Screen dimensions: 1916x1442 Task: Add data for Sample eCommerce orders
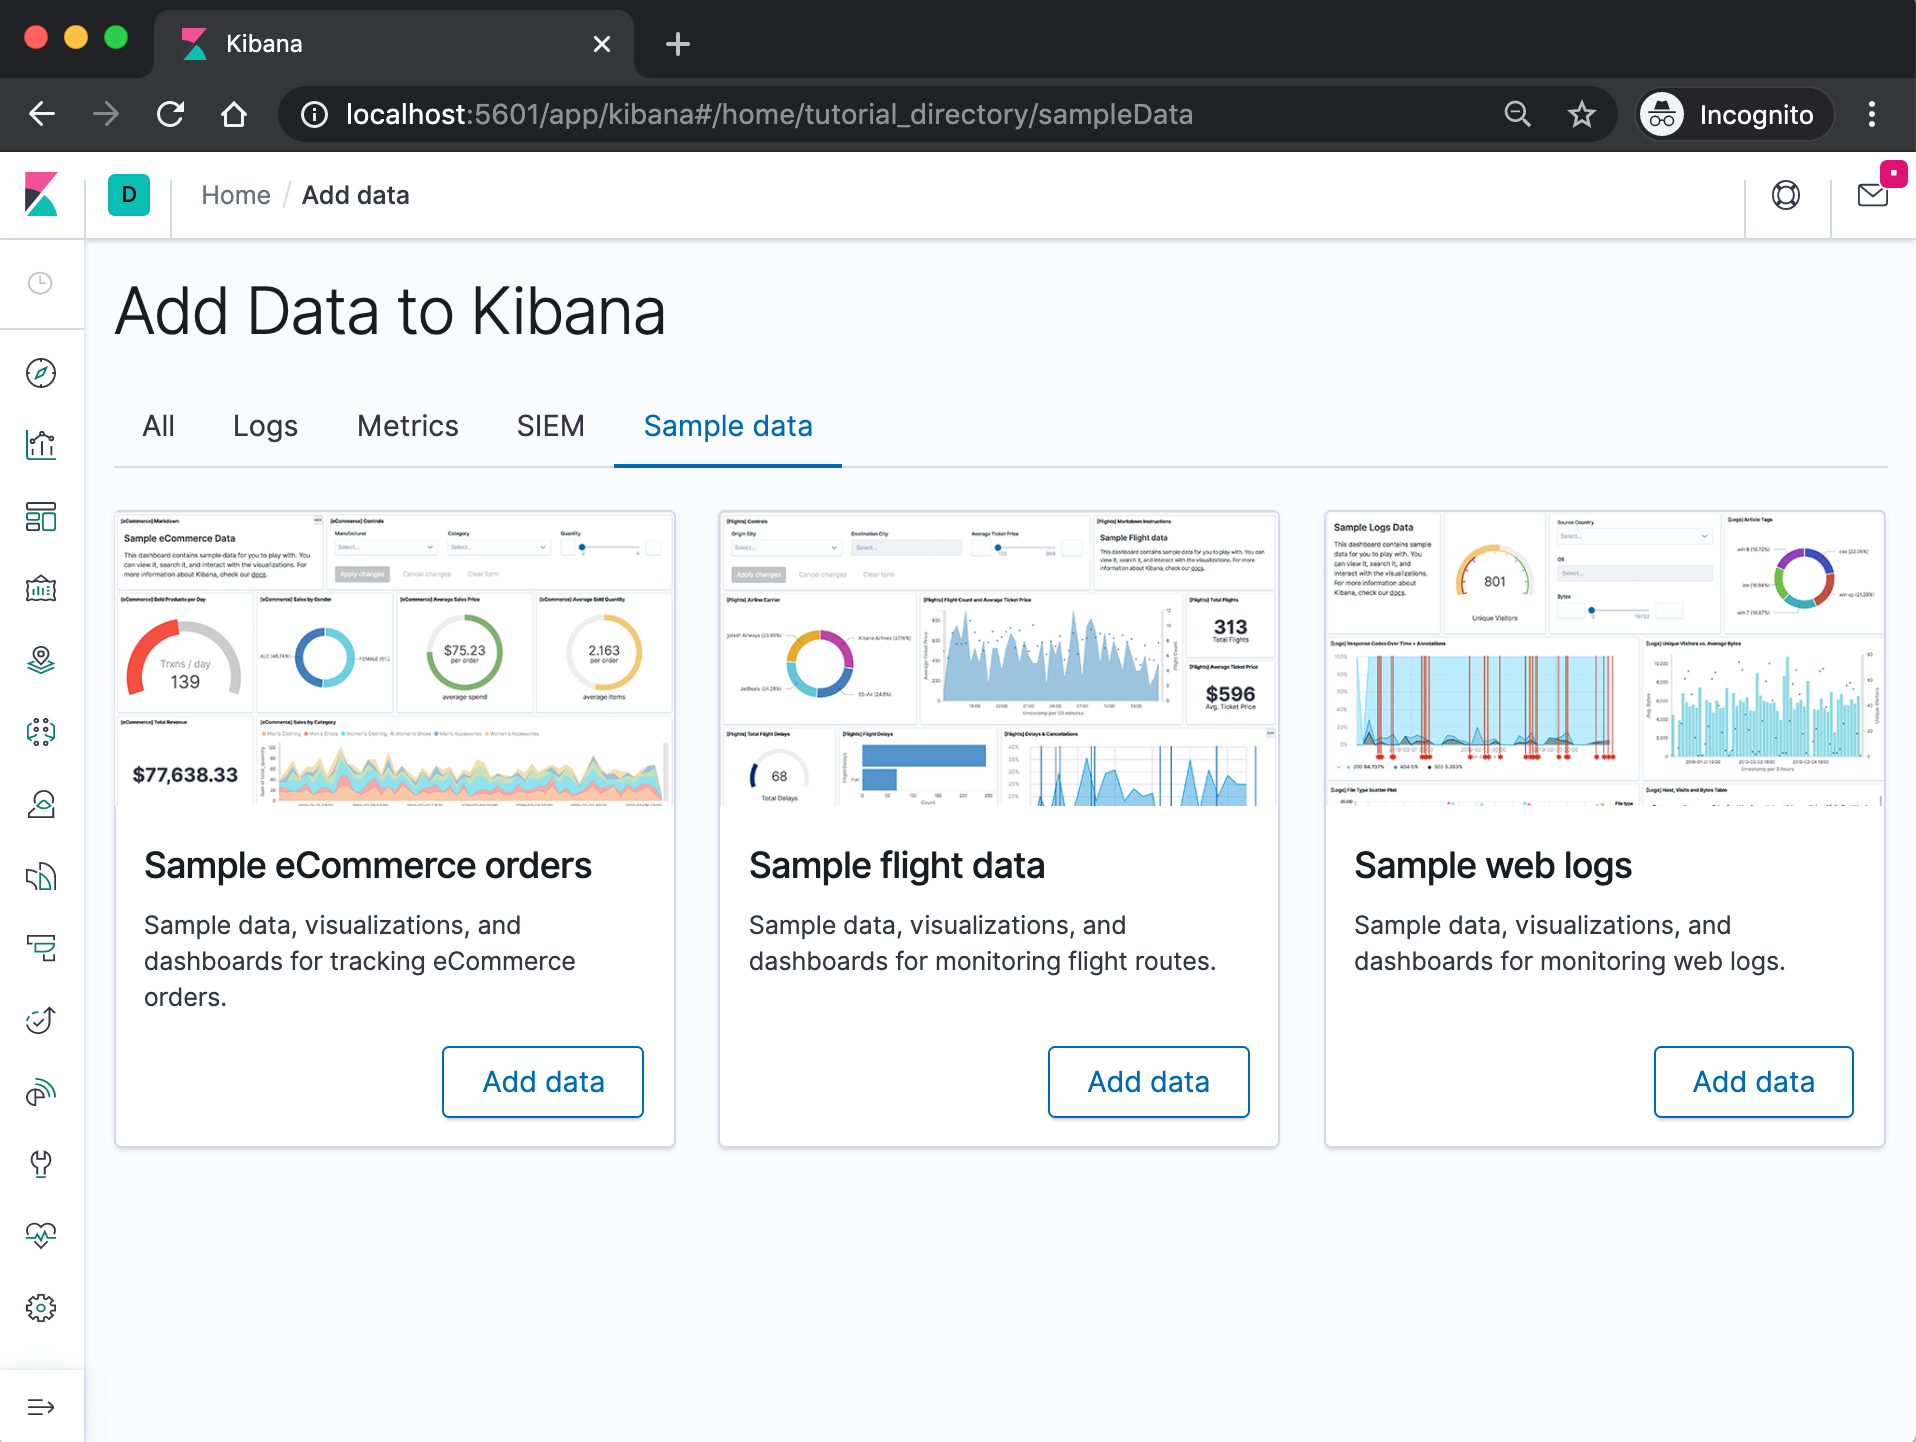pyautogui.click(x=543, y=1082)
